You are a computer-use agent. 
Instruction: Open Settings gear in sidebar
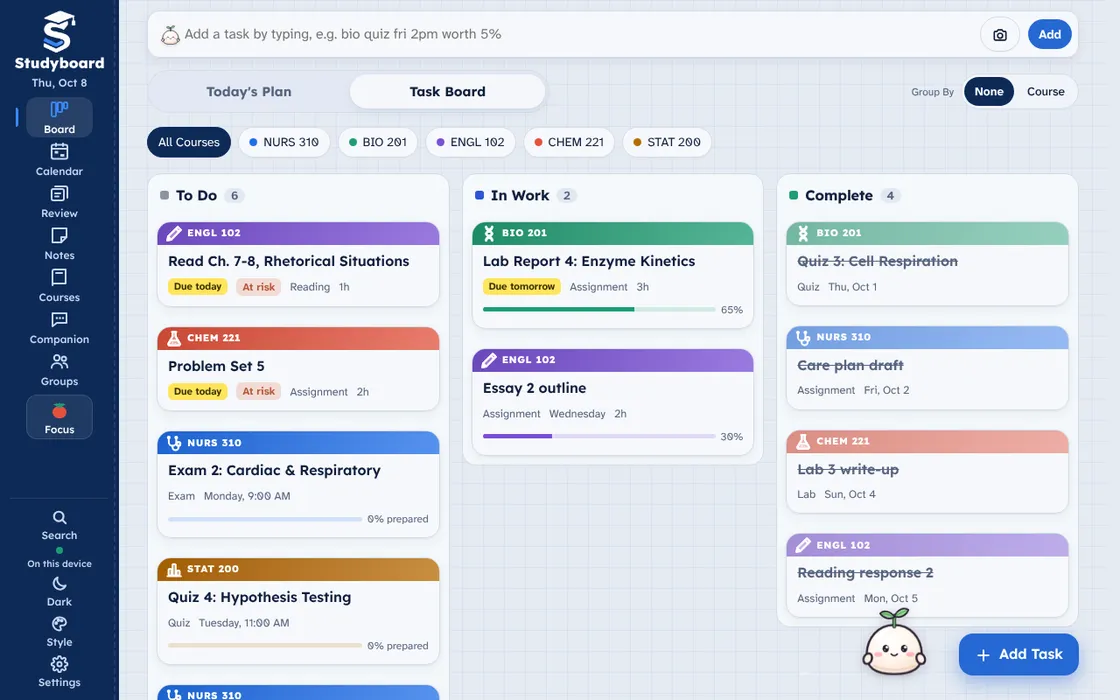point(59,672)
